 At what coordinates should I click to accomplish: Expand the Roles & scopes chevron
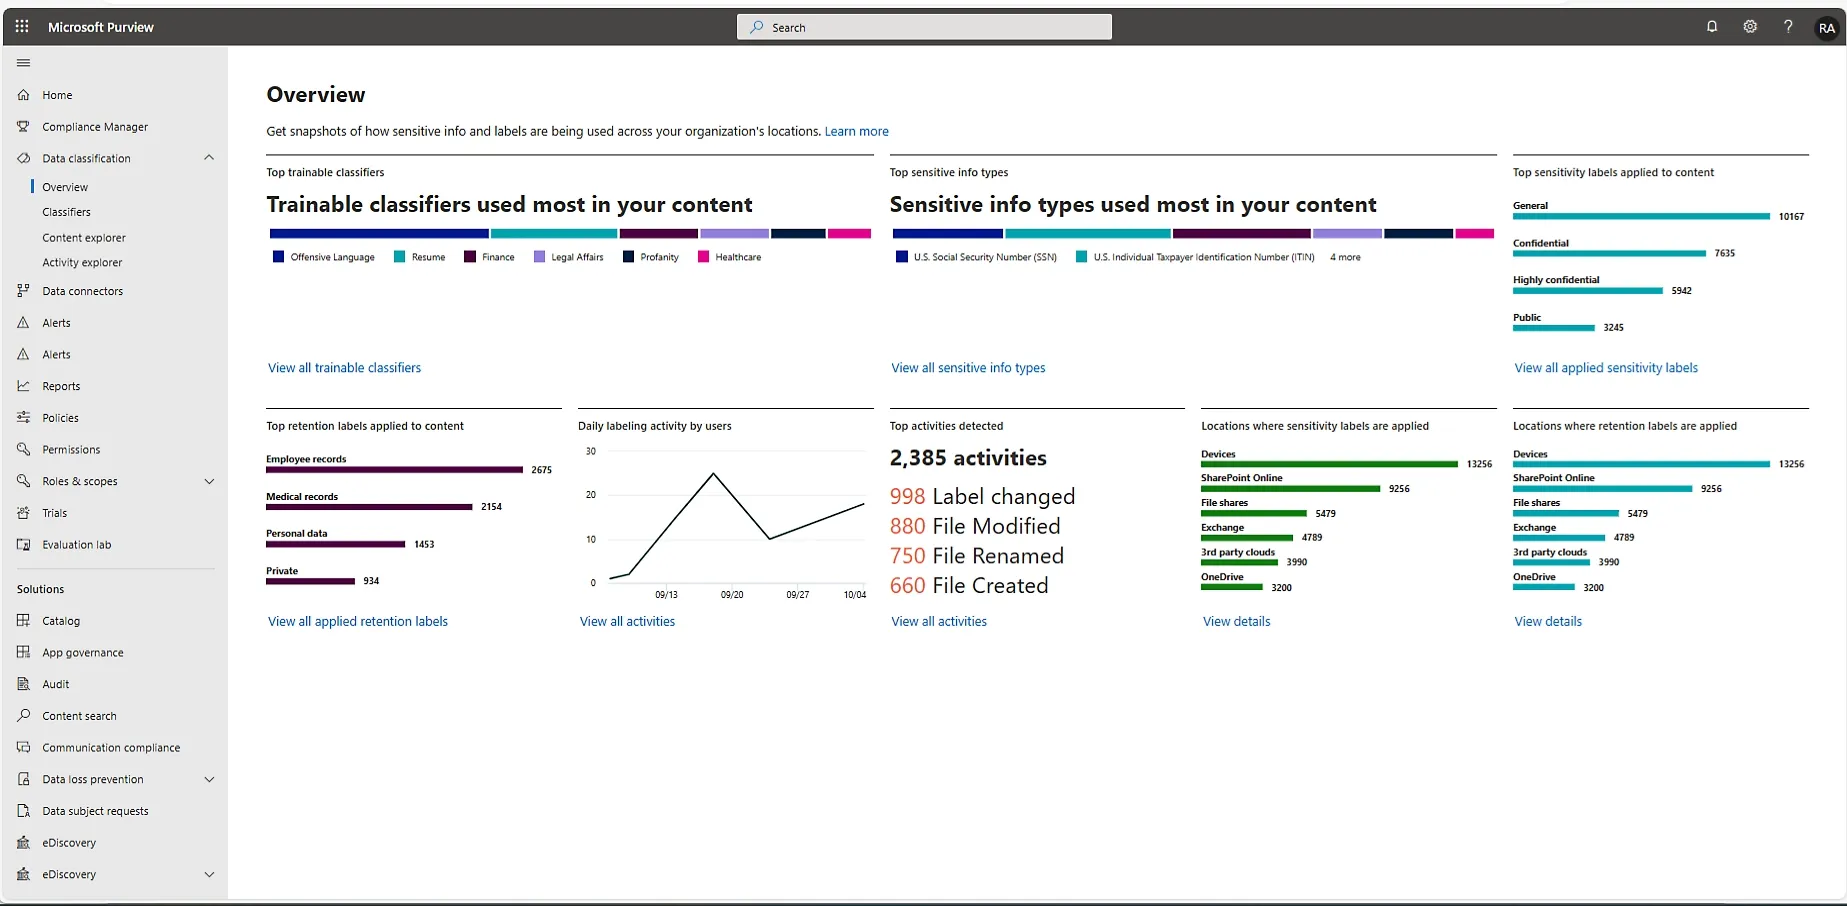click(209, 481)
